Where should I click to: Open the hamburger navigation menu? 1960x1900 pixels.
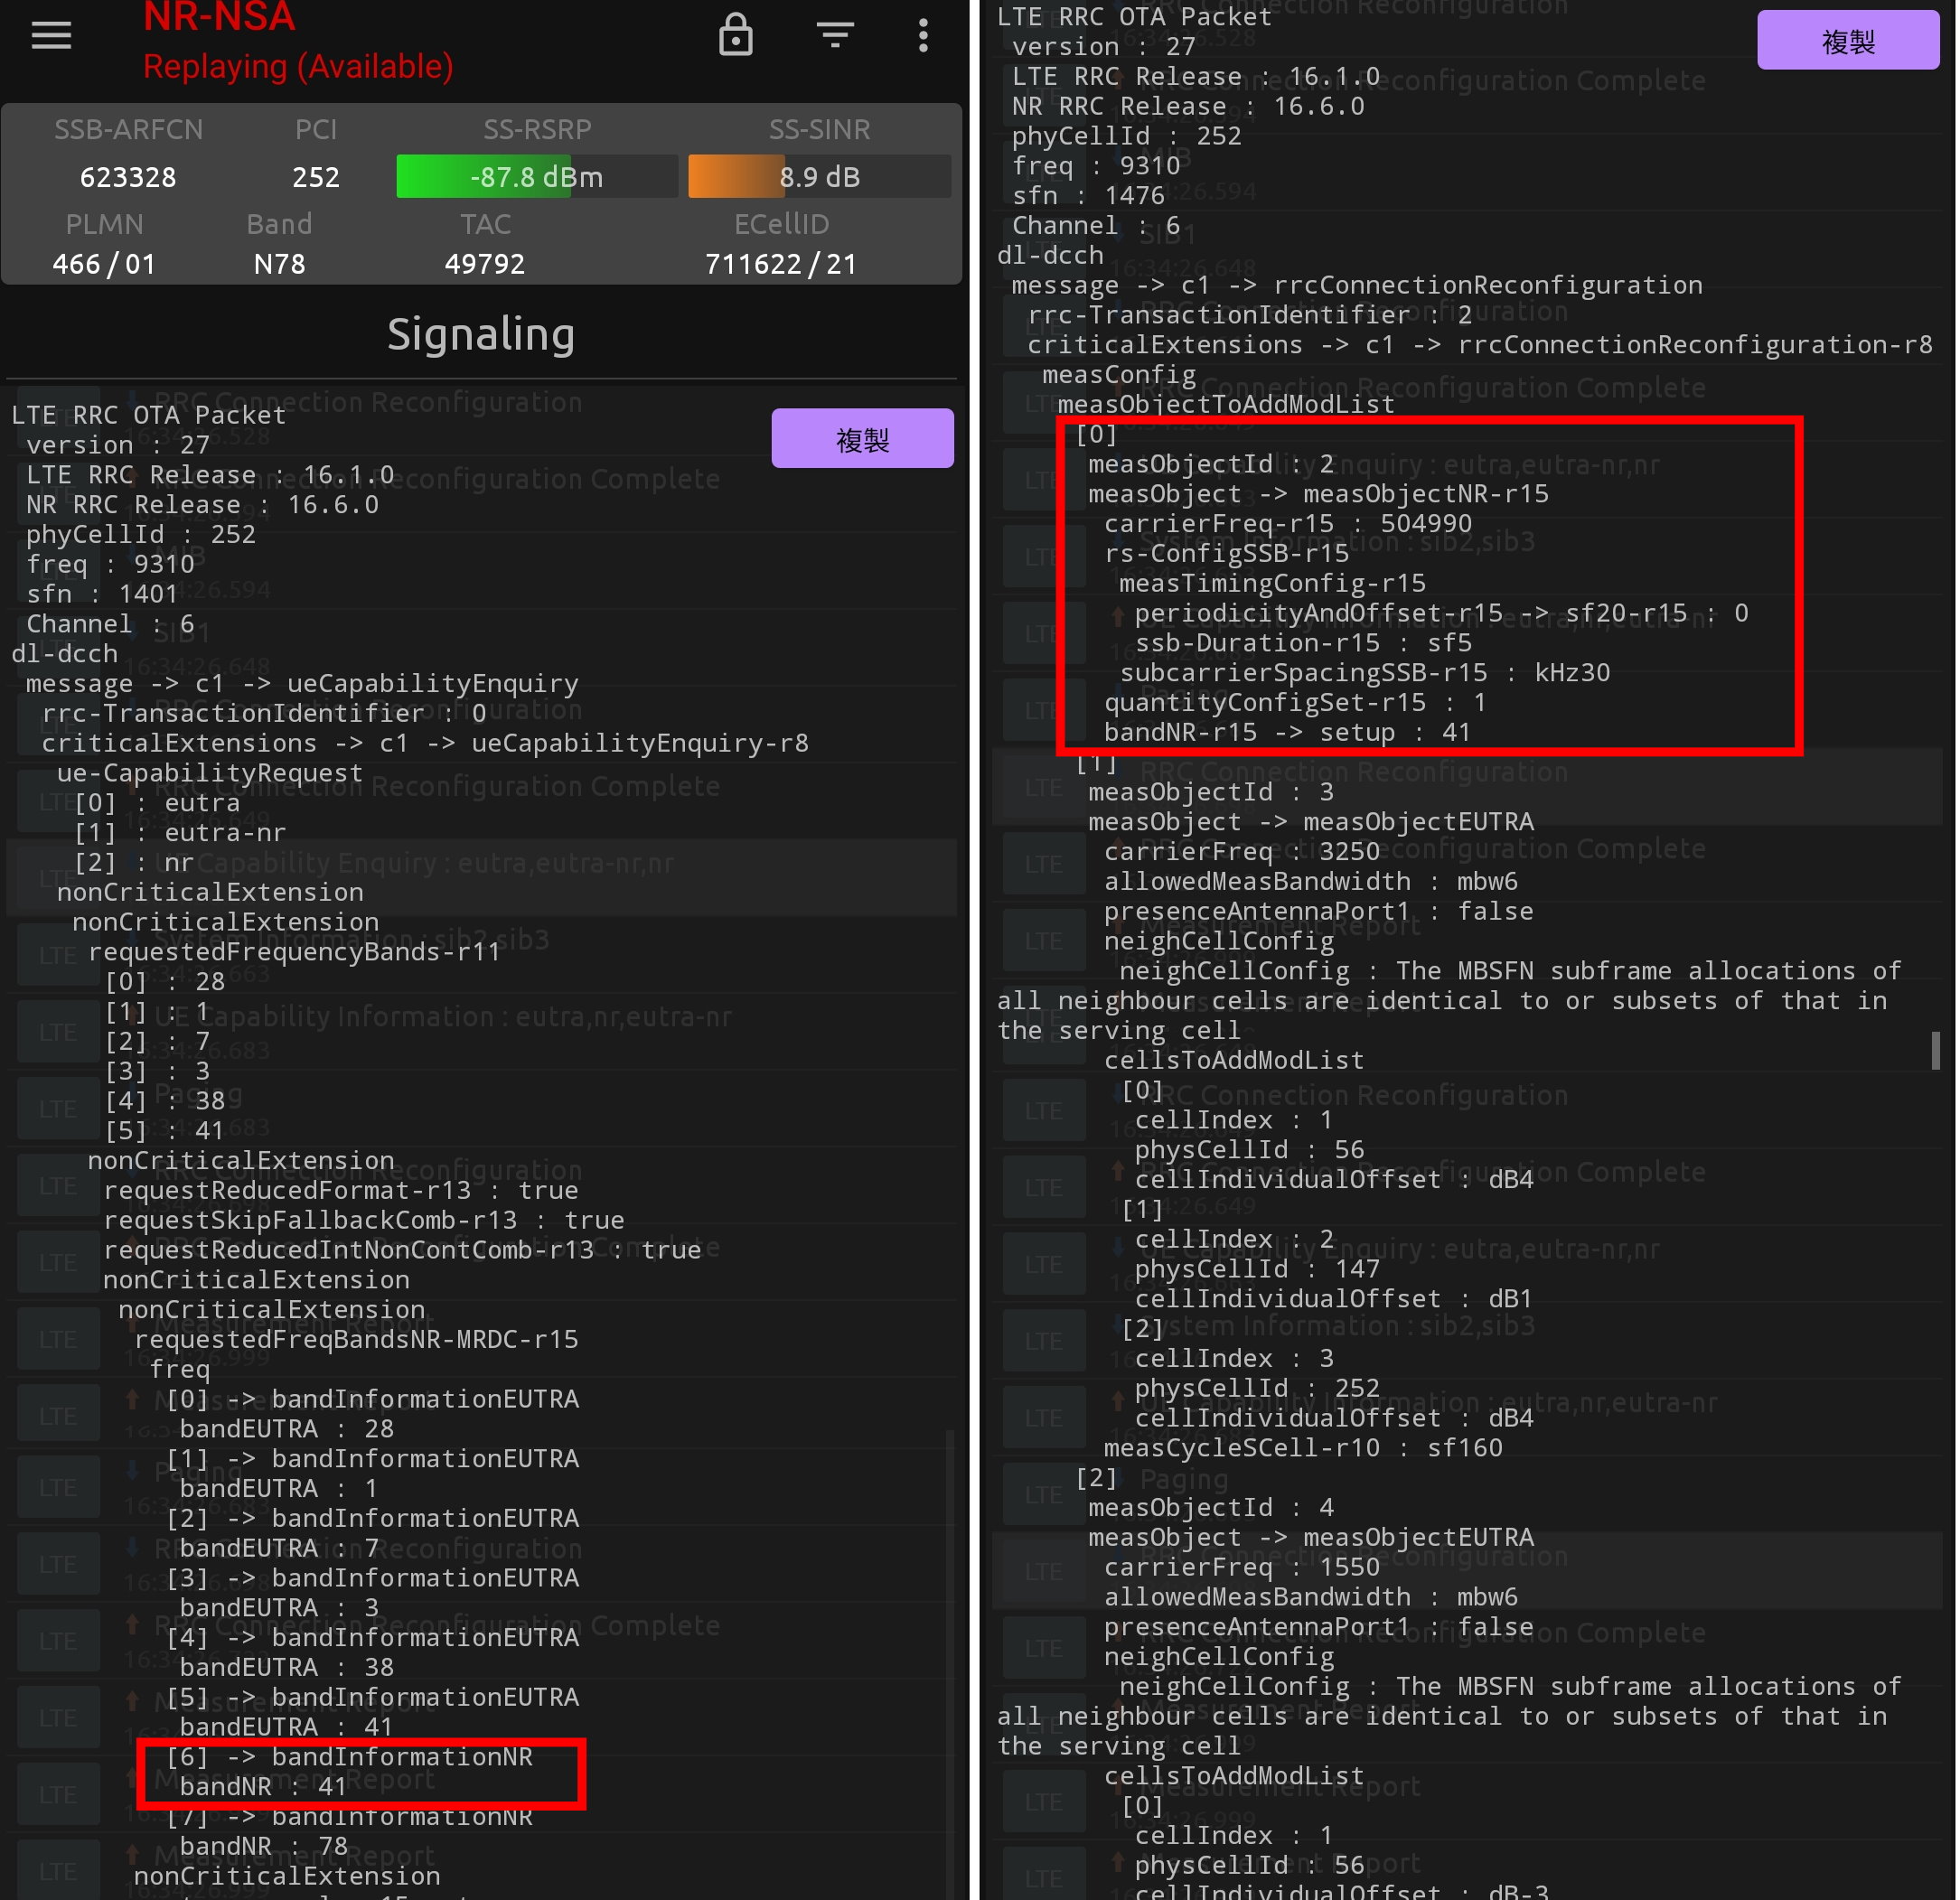point(51,37)
